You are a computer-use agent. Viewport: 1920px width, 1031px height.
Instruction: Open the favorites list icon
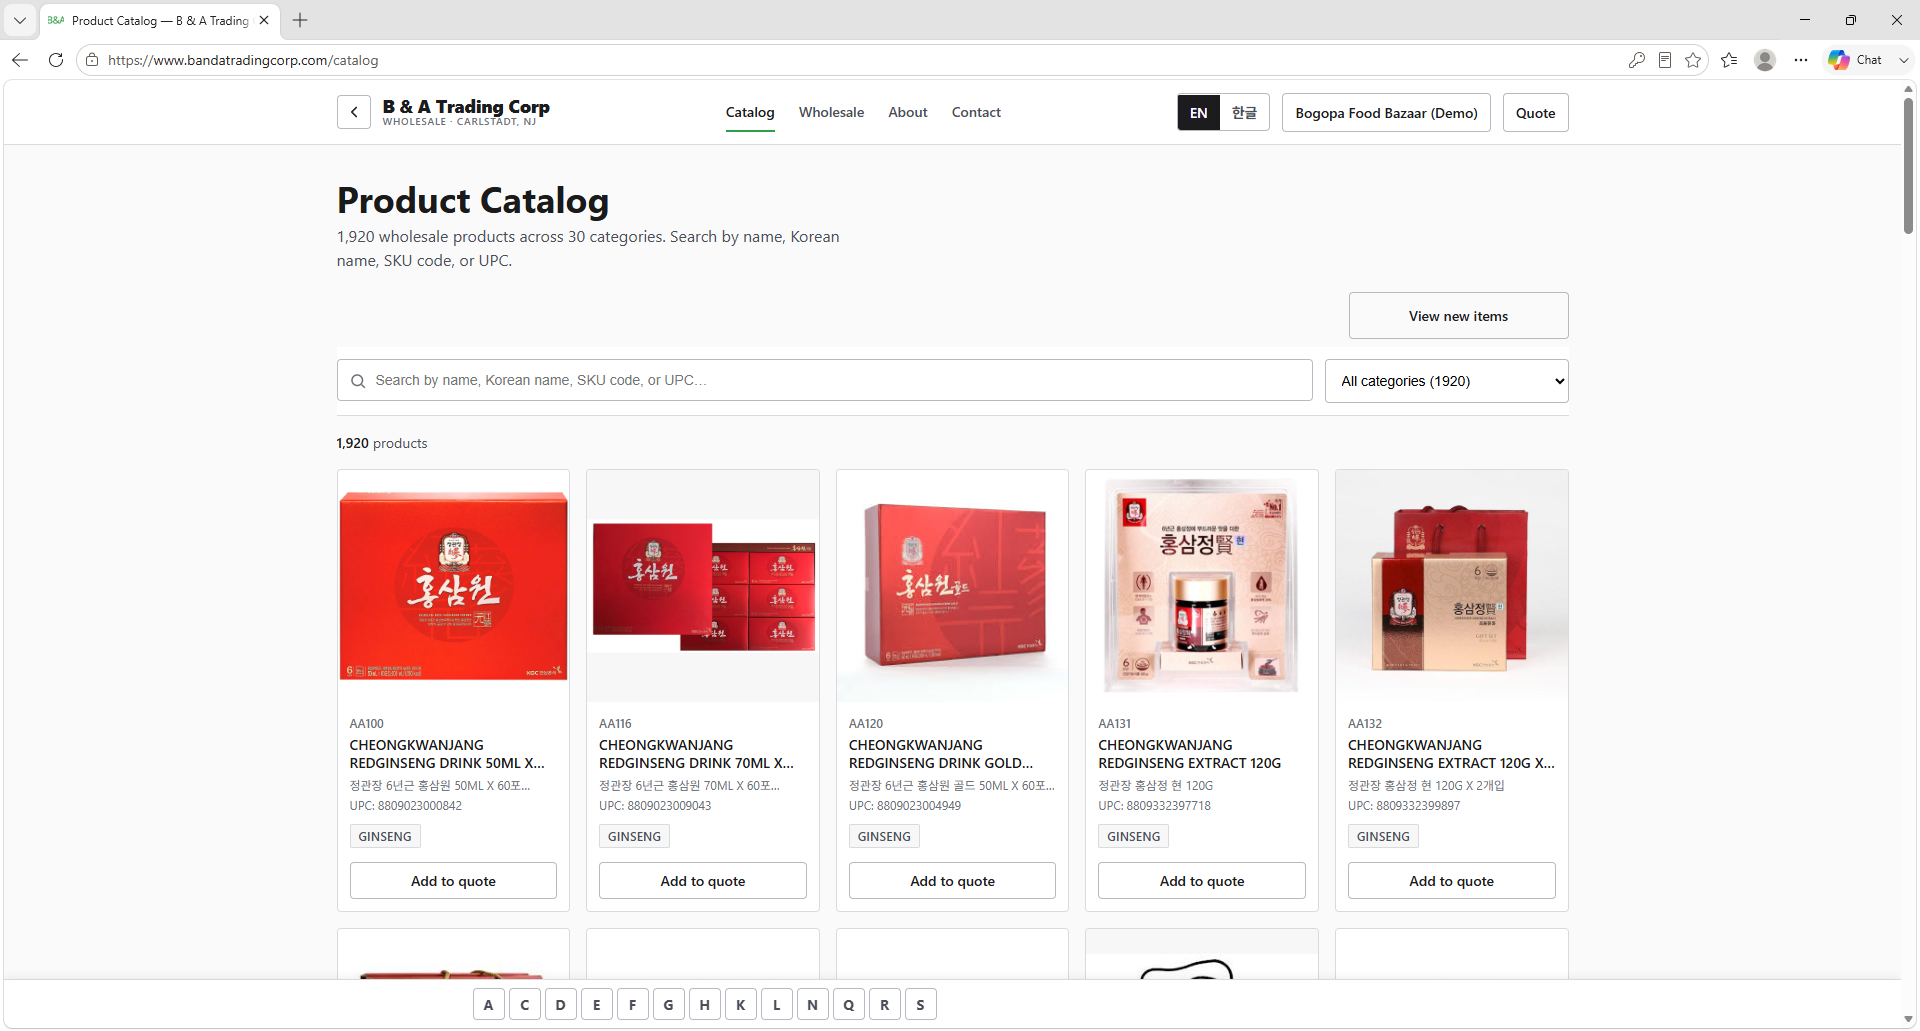[x=1729, y=60]
